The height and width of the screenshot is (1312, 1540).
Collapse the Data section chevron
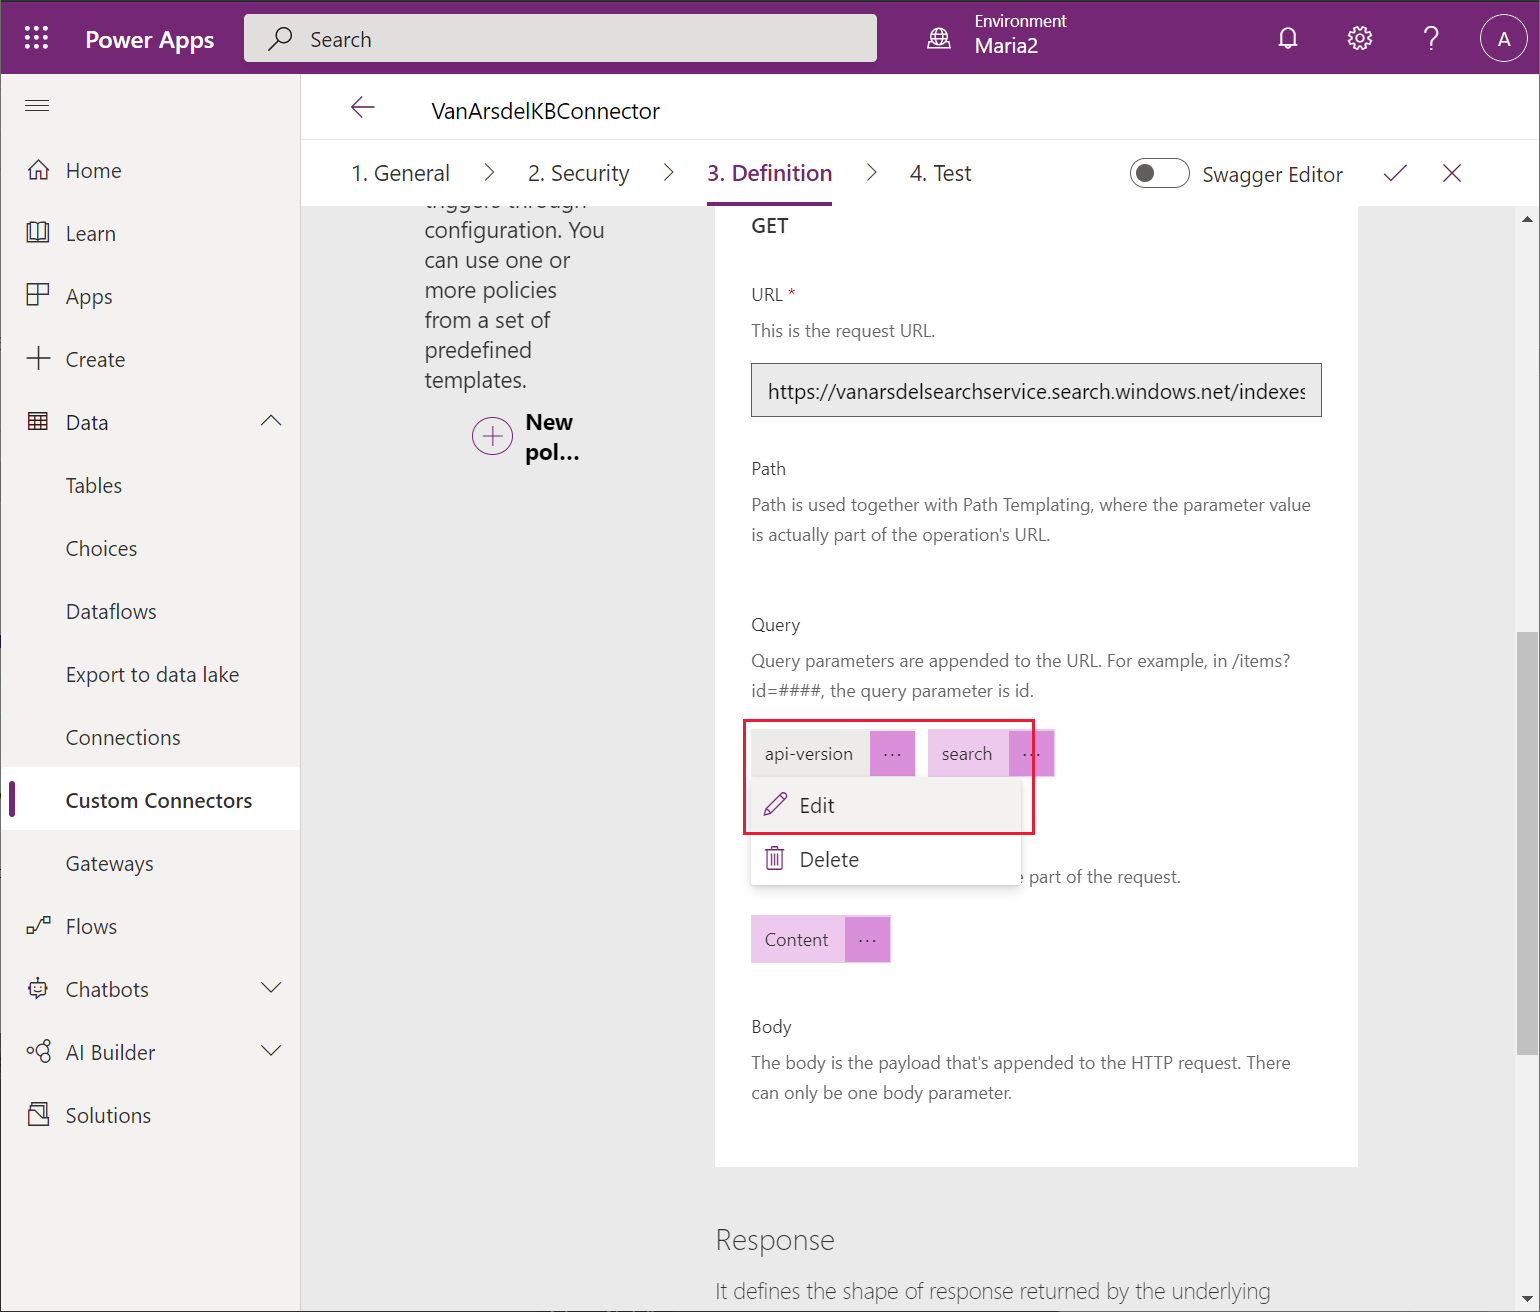[x=271, y=421]
